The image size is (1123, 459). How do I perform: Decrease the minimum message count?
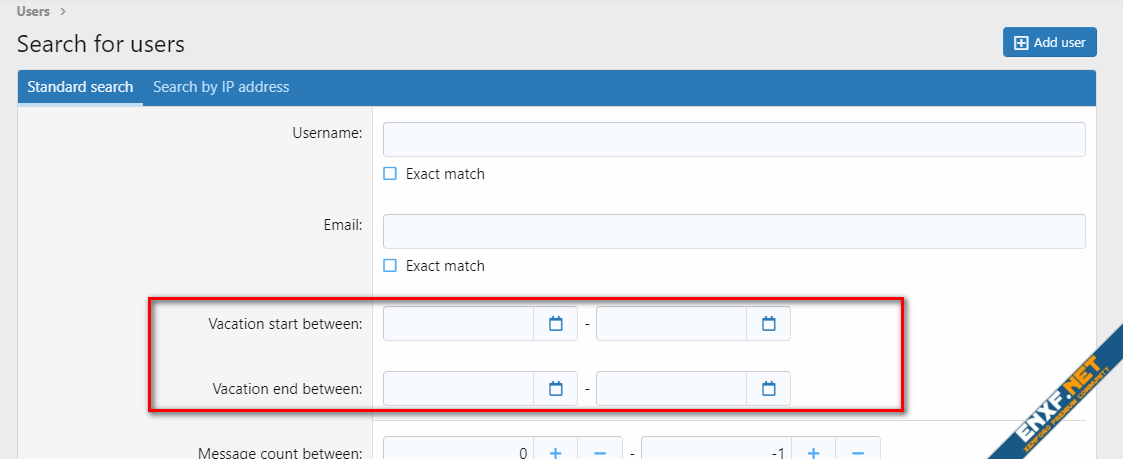coord(600,452)
